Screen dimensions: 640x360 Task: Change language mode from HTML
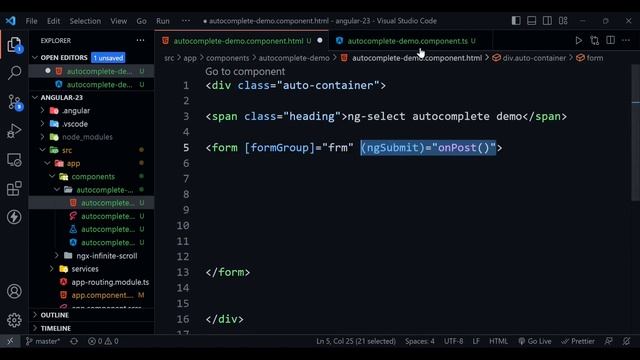(498, 341)
